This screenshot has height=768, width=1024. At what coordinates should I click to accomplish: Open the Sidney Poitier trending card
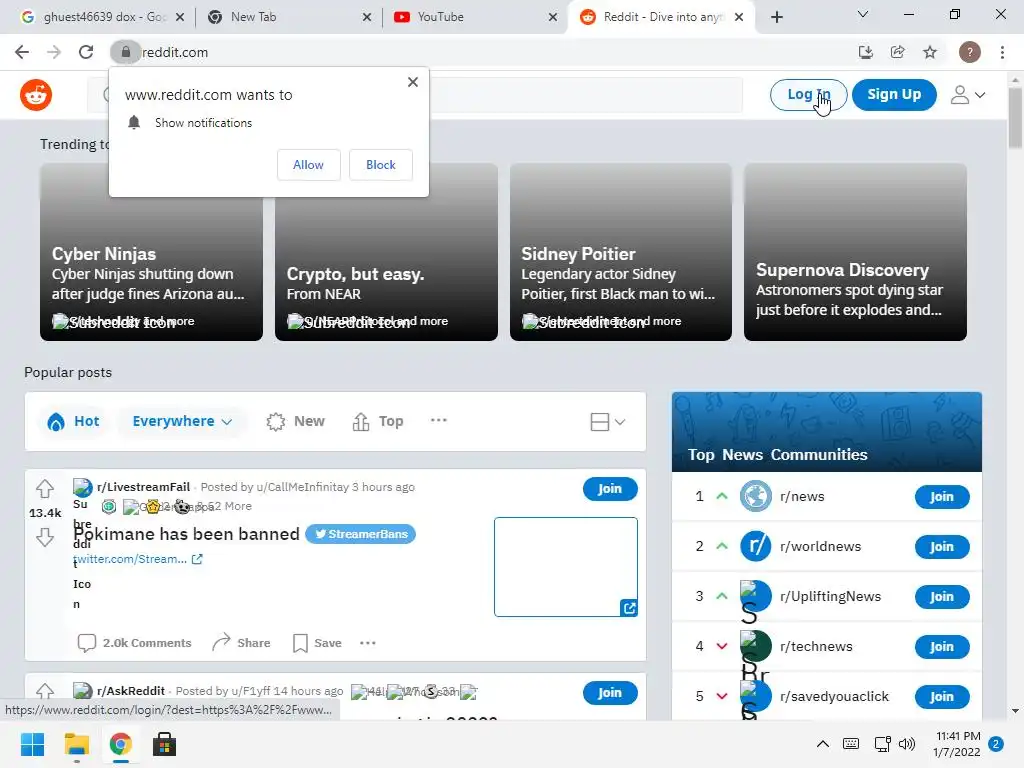[x=620, y=252]
